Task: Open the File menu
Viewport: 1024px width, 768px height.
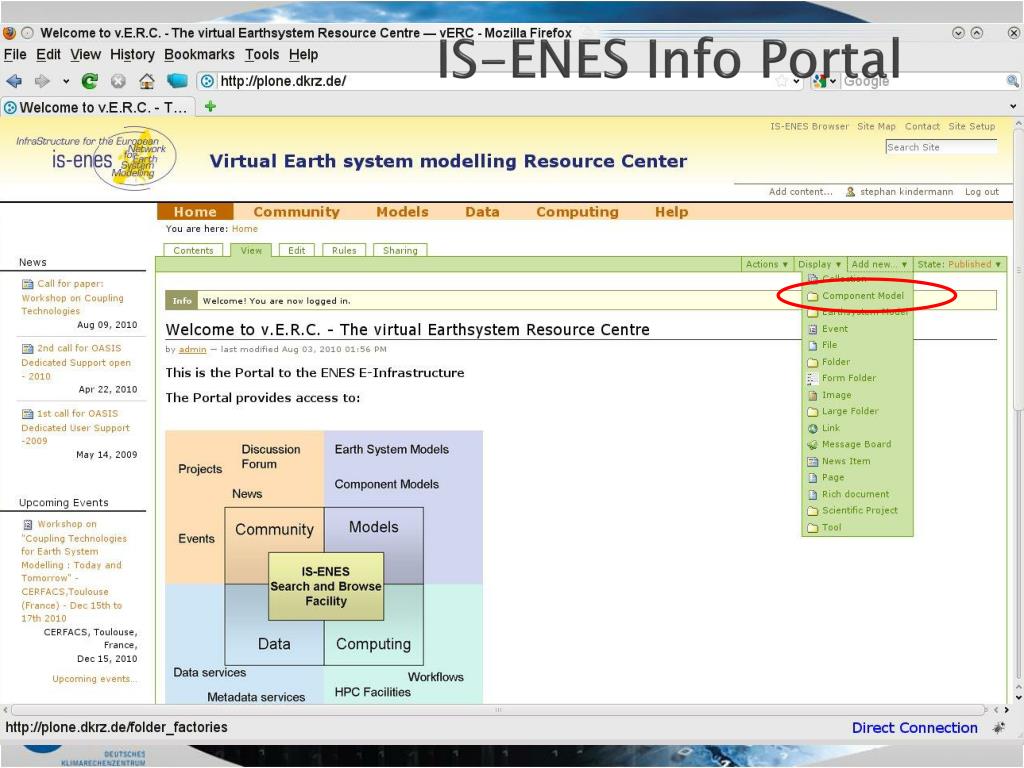Action: [x=15, y=55]
